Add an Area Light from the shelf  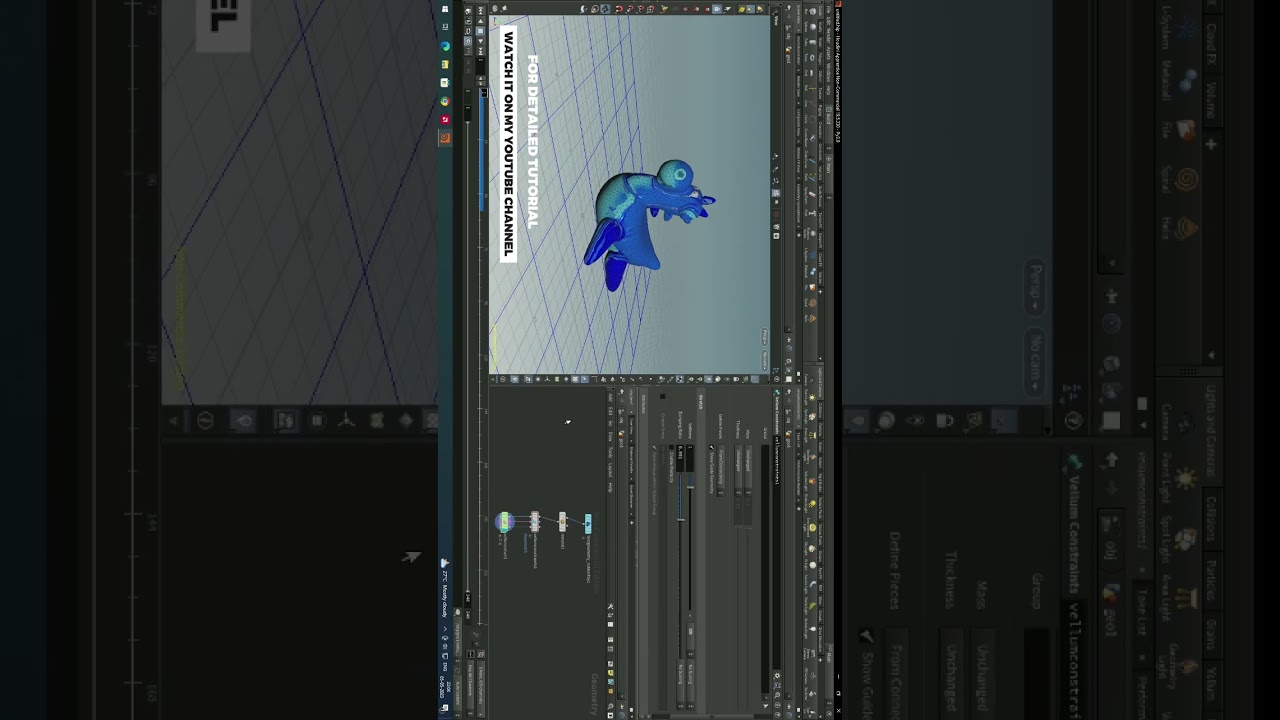point(812,435)
